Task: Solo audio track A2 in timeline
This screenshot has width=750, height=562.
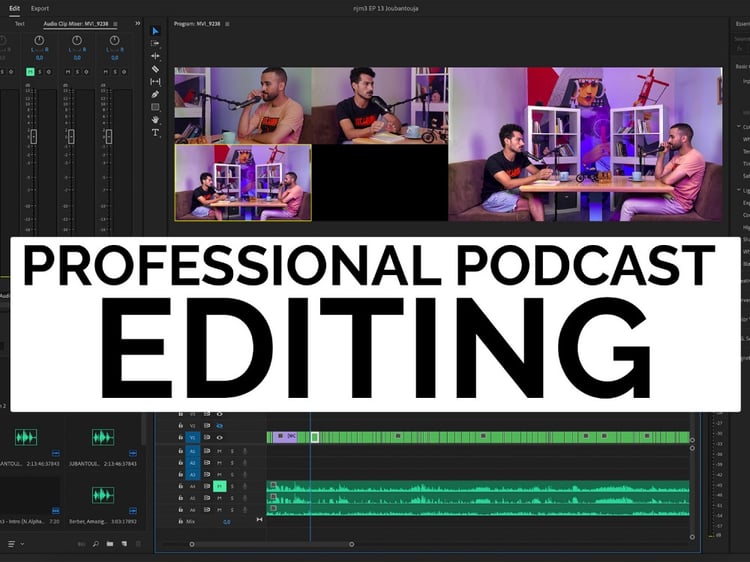Action: [232, 463]
